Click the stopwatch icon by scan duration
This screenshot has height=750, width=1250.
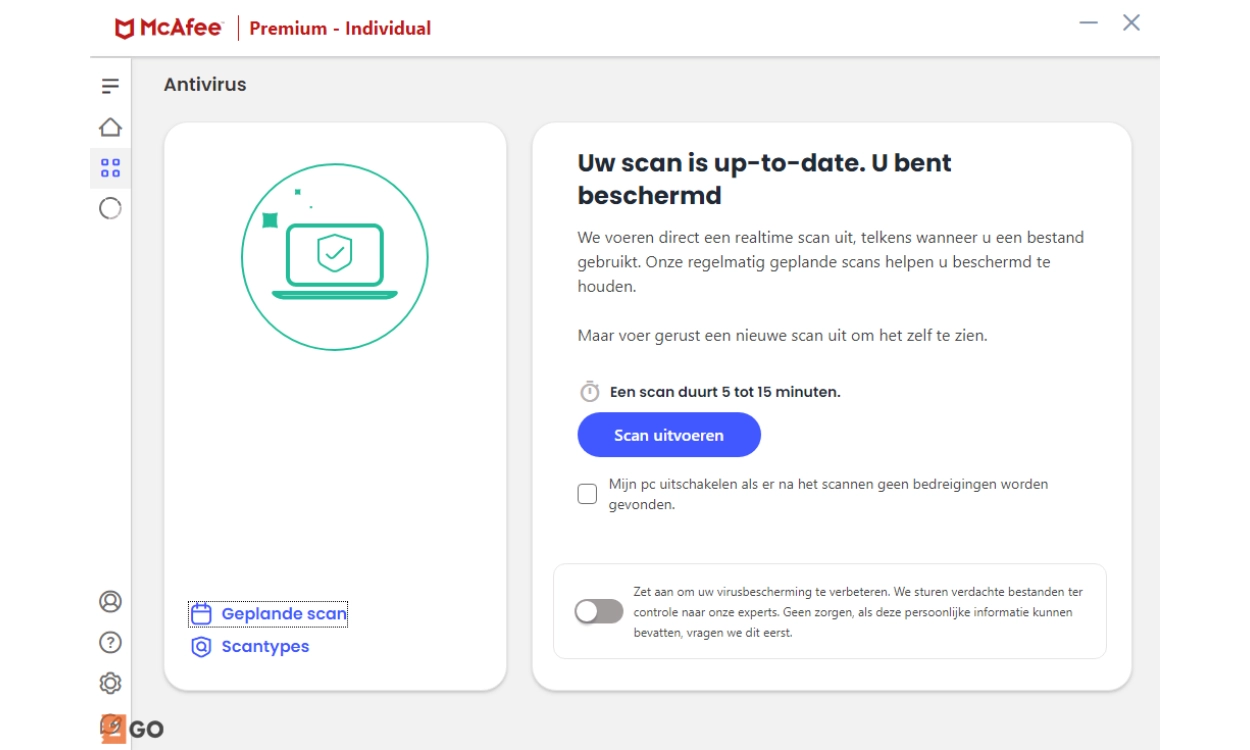coord(590,392)
